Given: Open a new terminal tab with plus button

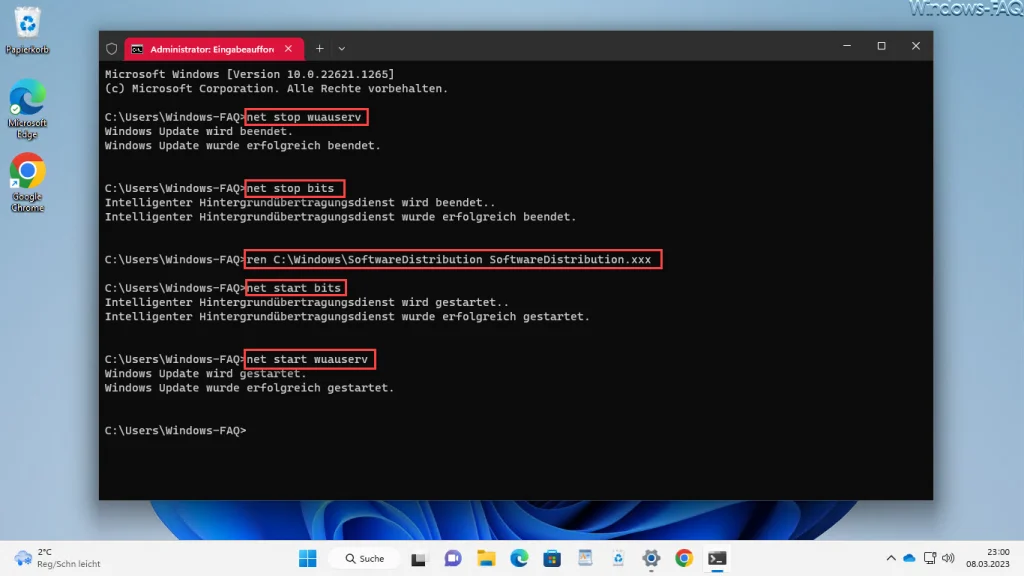Looking at the screenshot, I should (319, 48).
